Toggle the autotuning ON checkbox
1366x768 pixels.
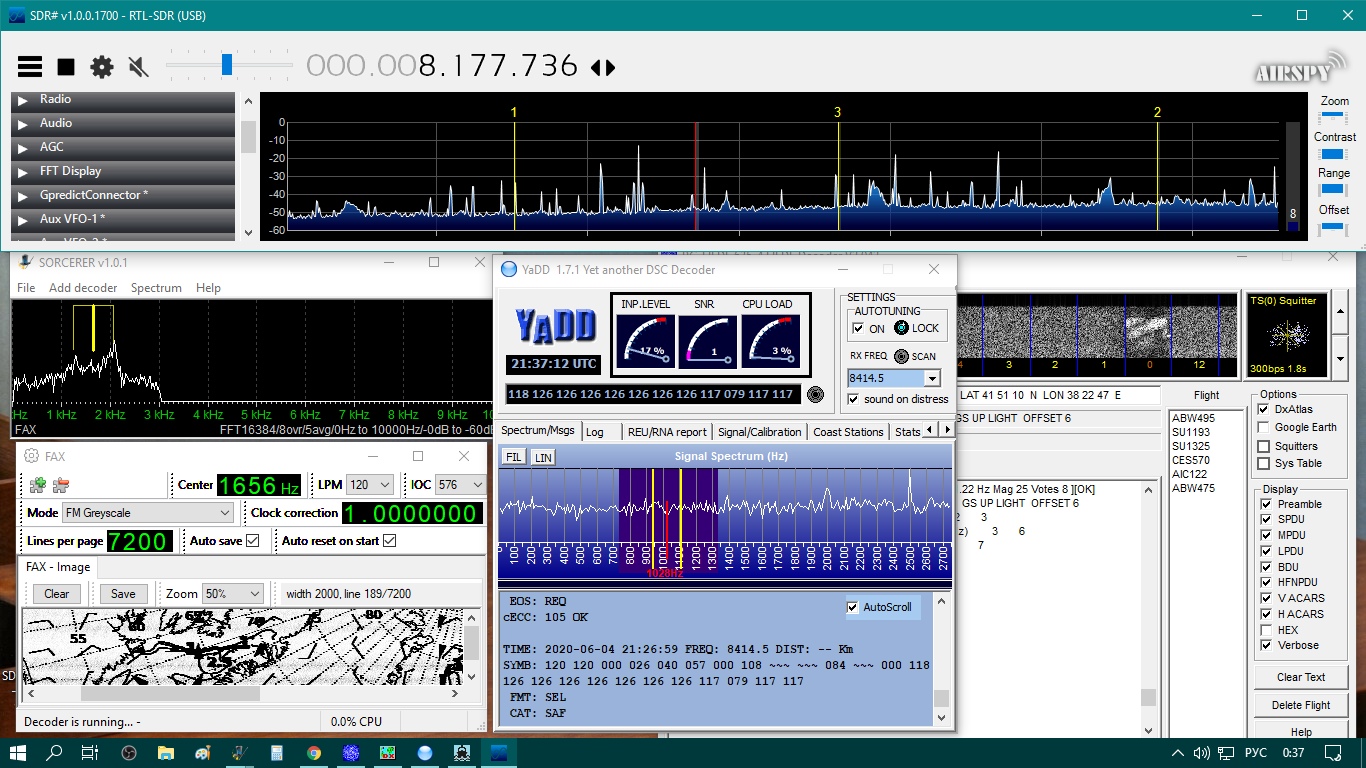858,328
